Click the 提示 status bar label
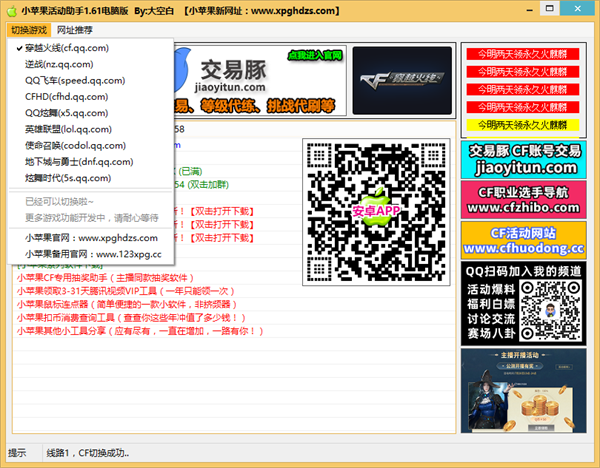 point(17,453)
